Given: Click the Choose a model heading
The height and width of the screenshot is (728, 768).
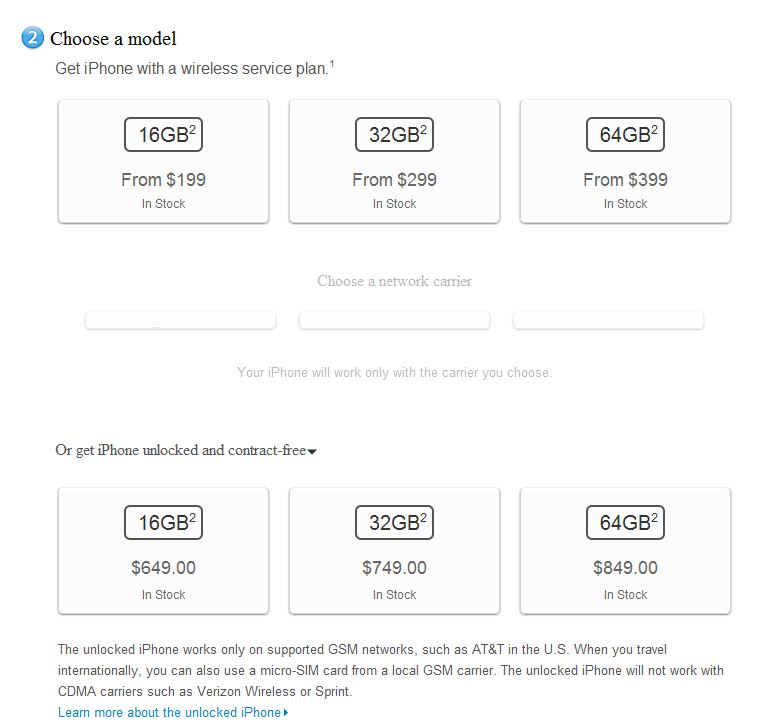Looking at the screenshot, I should pyautogui.click(x=113, y=39).
